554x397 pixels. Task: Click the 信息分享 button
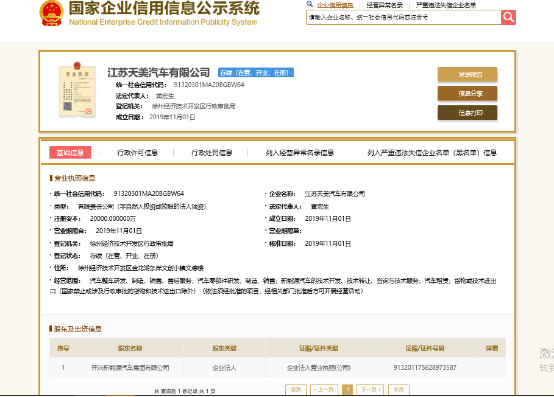[467, 94]
